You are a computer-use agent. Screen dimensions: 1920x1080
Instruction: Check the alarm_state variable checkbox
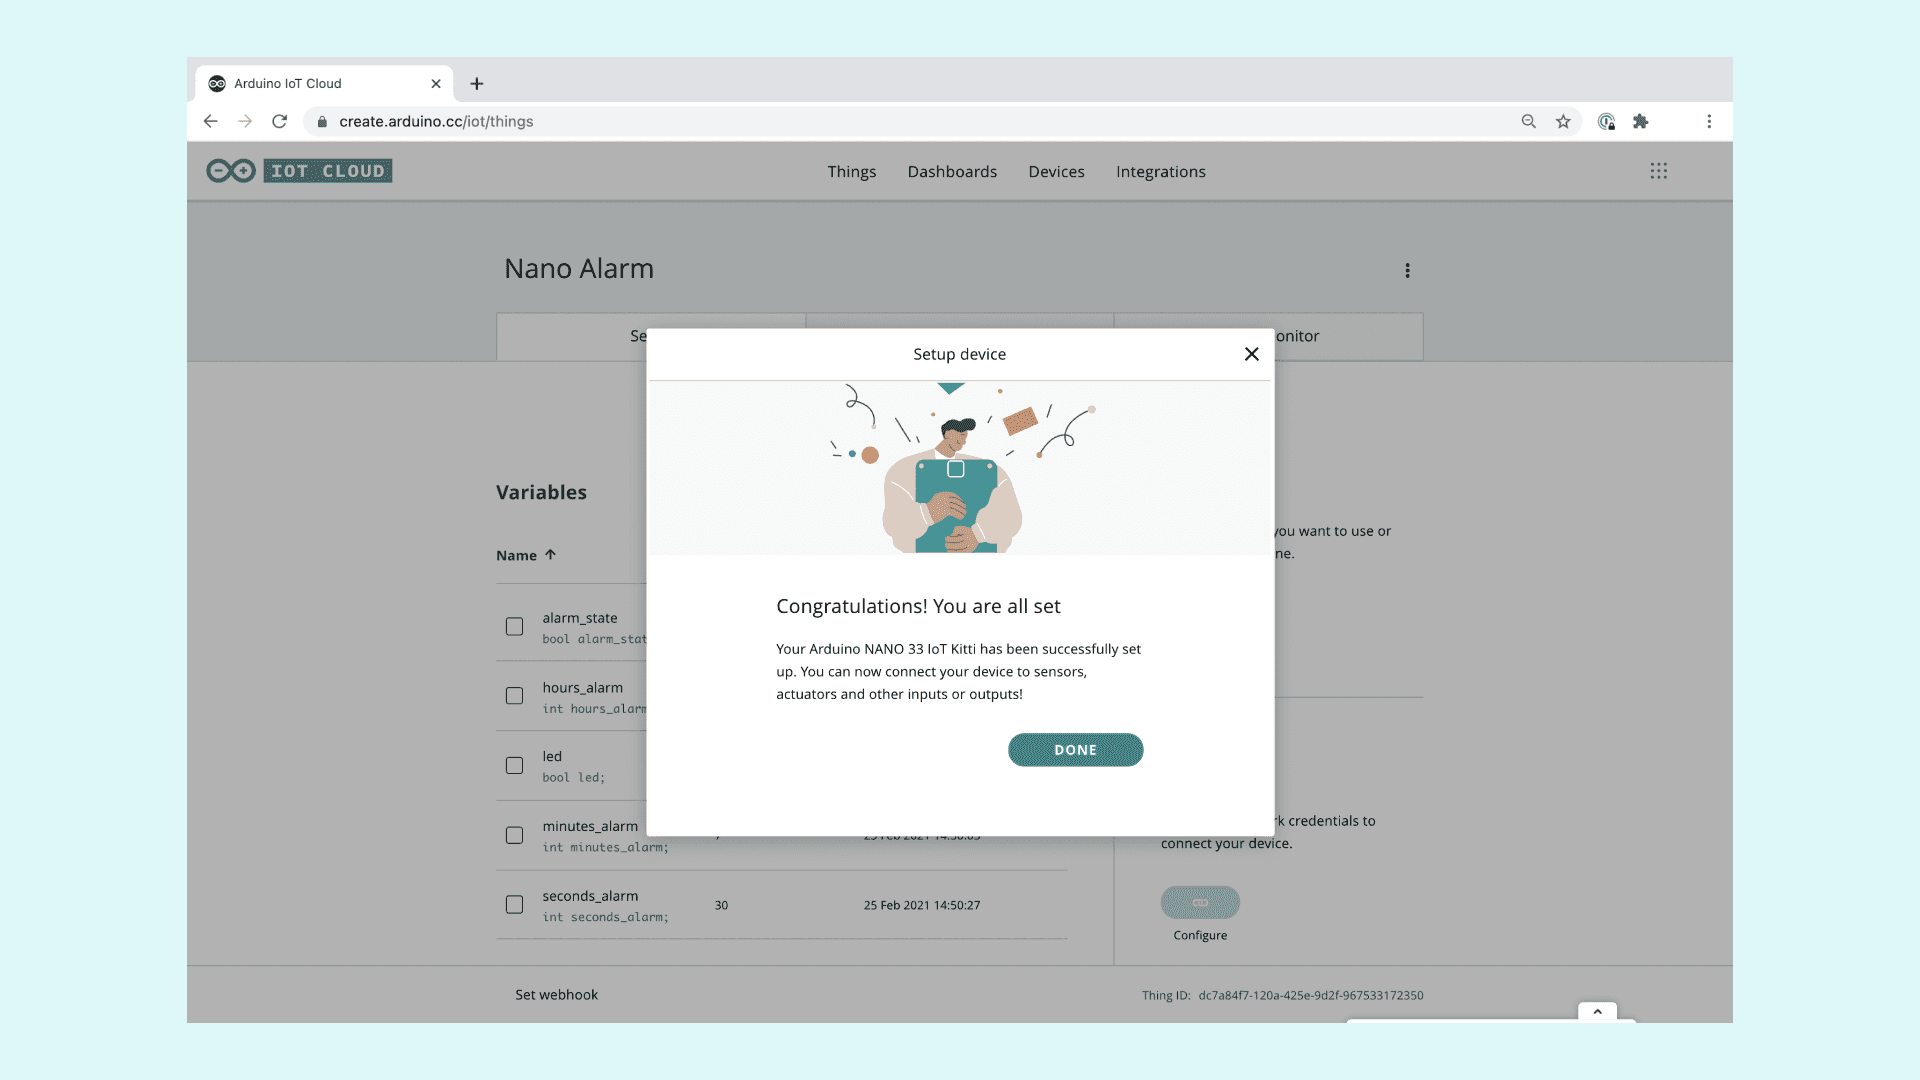point(514,627)
